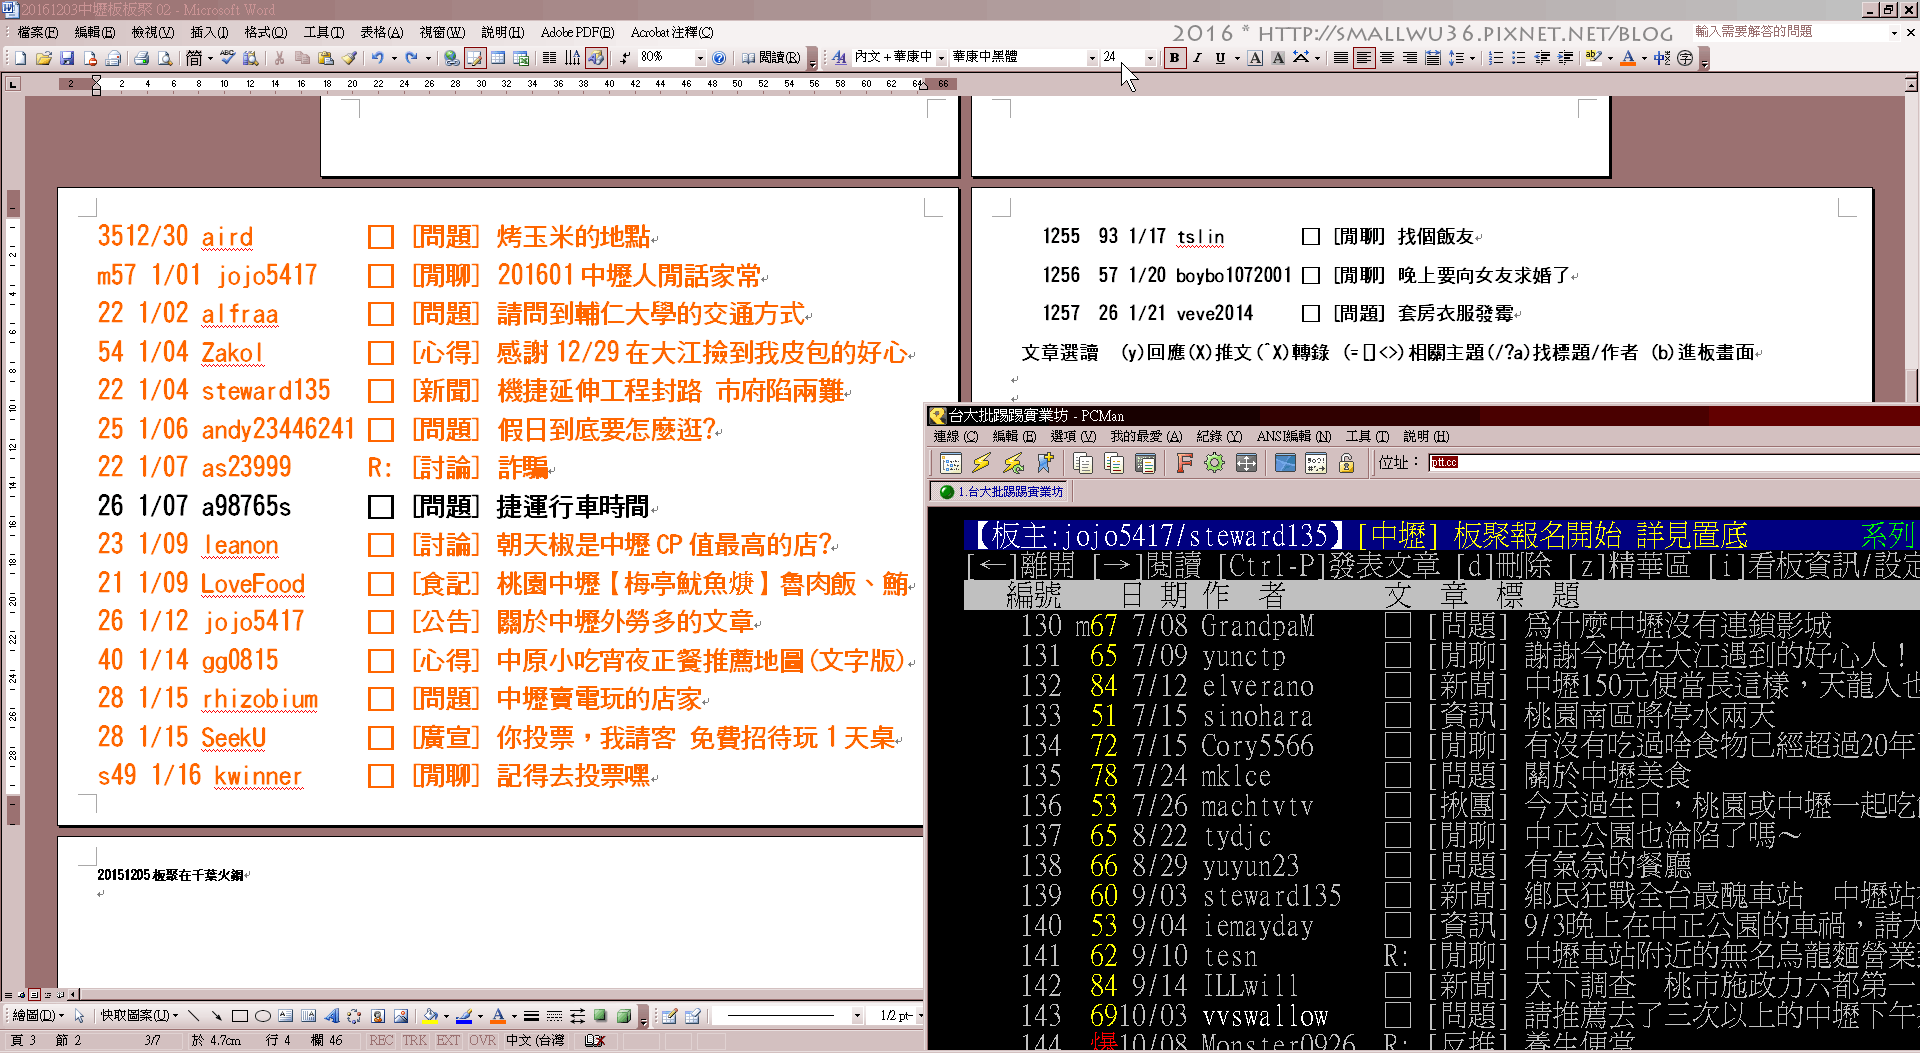Toggle Italic formatting in Word
Viewport: 1920px width, 1053px height.
click(1197, 58)
